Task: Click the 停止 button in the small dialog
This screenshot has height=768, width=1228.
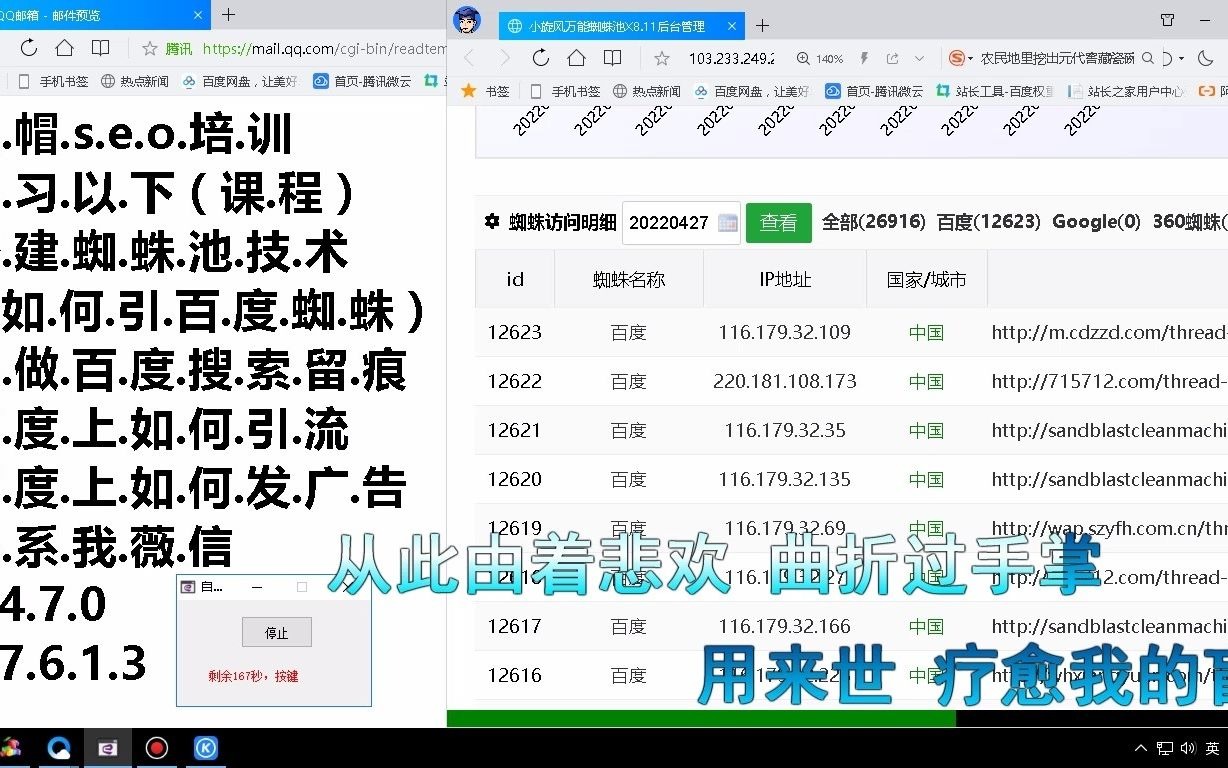Action: tap(277, 632)
